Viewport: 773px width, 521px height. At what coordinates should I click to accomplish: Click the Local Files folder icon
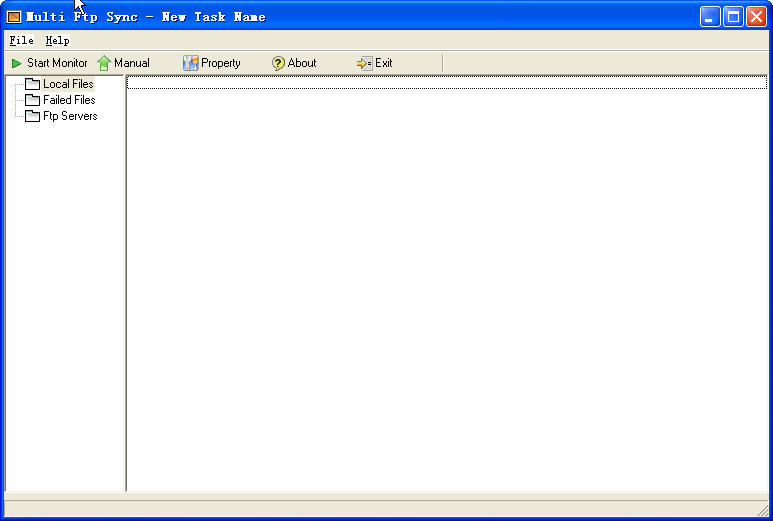33,84
